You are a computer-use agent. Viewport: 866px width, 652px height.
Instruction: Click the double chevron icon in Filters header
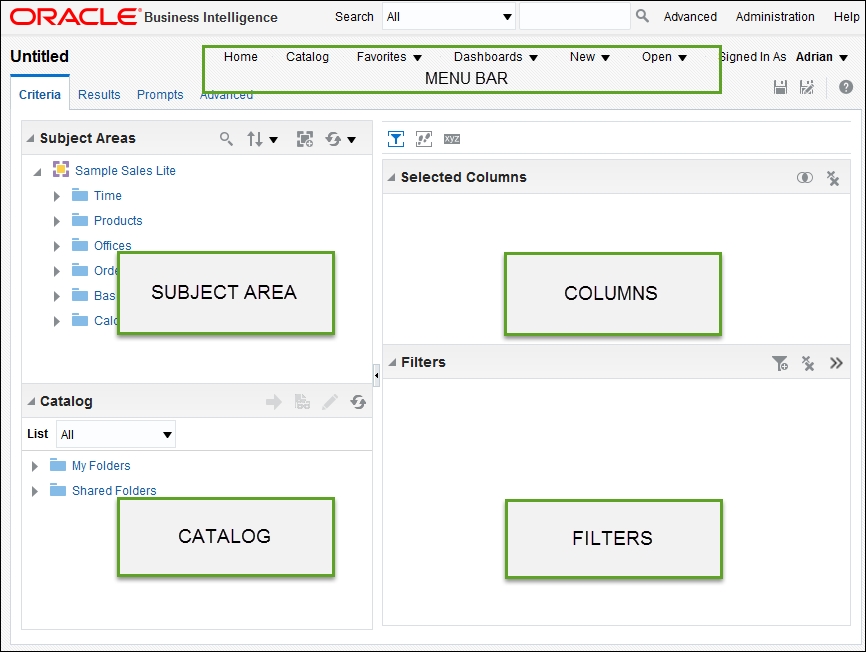click(836, 363)
